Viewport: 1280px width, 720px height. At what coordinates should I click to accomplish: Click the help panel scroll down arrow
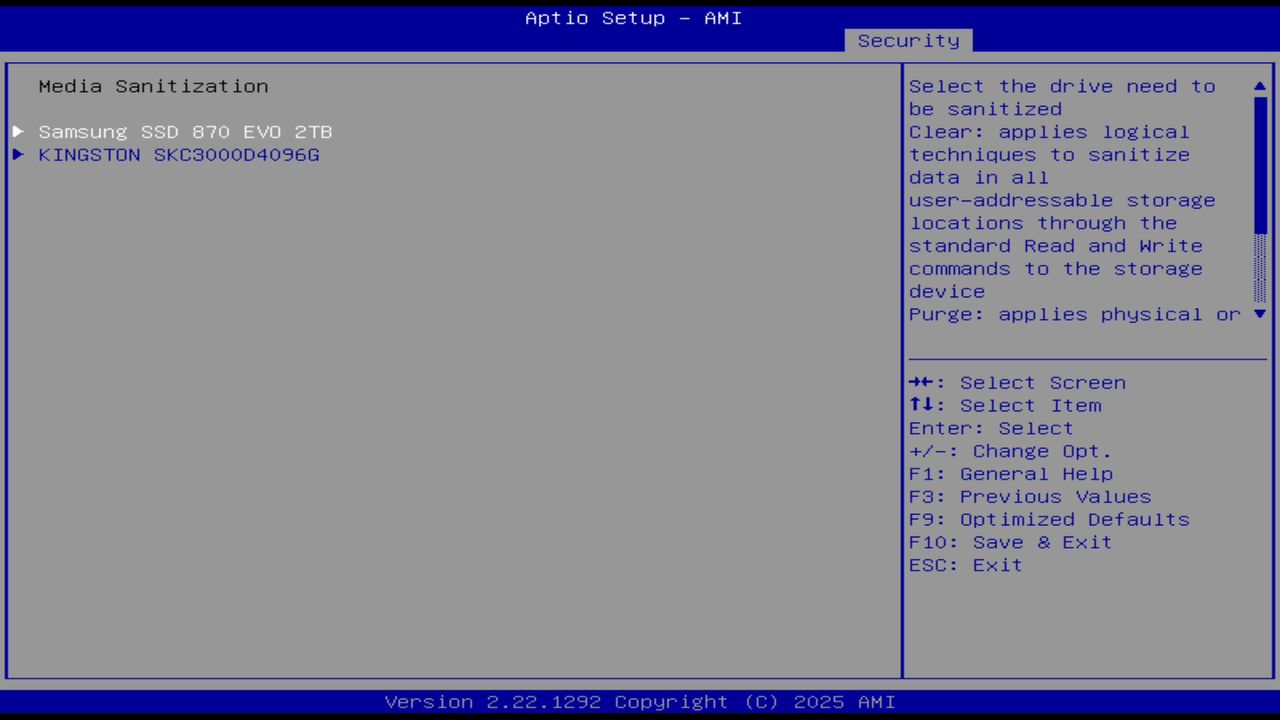pos(1260,314)
